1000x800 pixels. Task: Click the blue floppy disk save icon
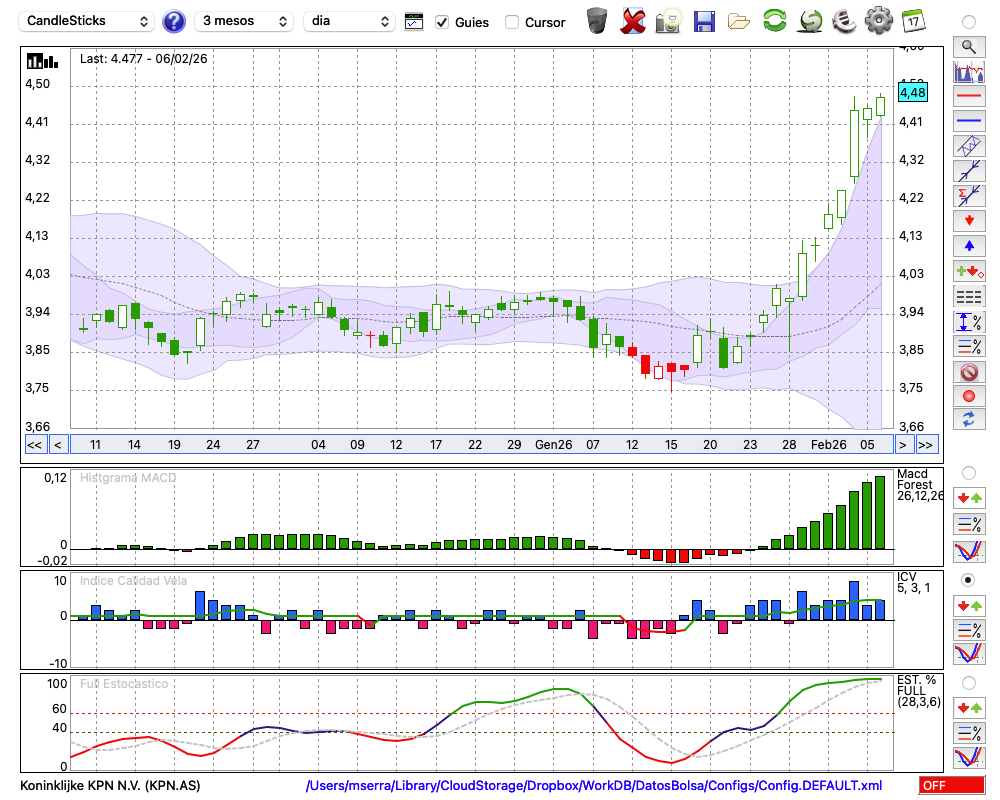pyautogui.click(x=704, y=21)
